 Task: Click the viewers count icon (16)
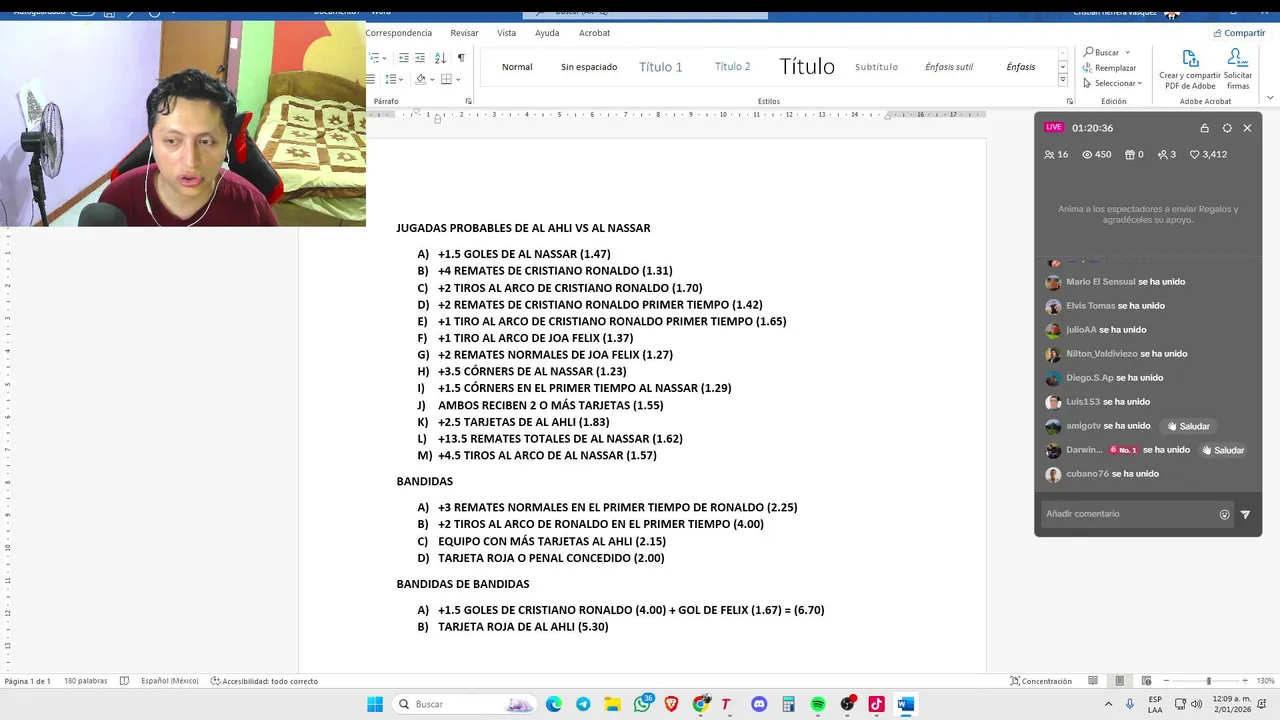pos(1049,155)
